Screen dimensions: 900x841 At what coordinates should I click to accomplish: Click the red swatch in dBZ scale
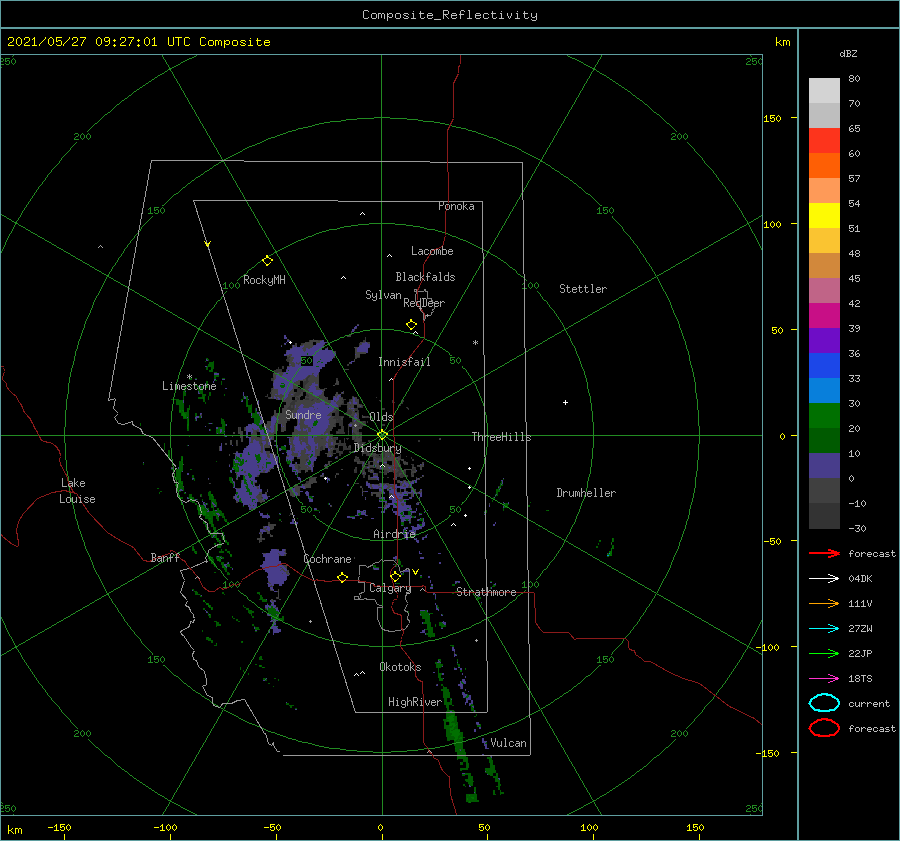[x=824, y=141]
